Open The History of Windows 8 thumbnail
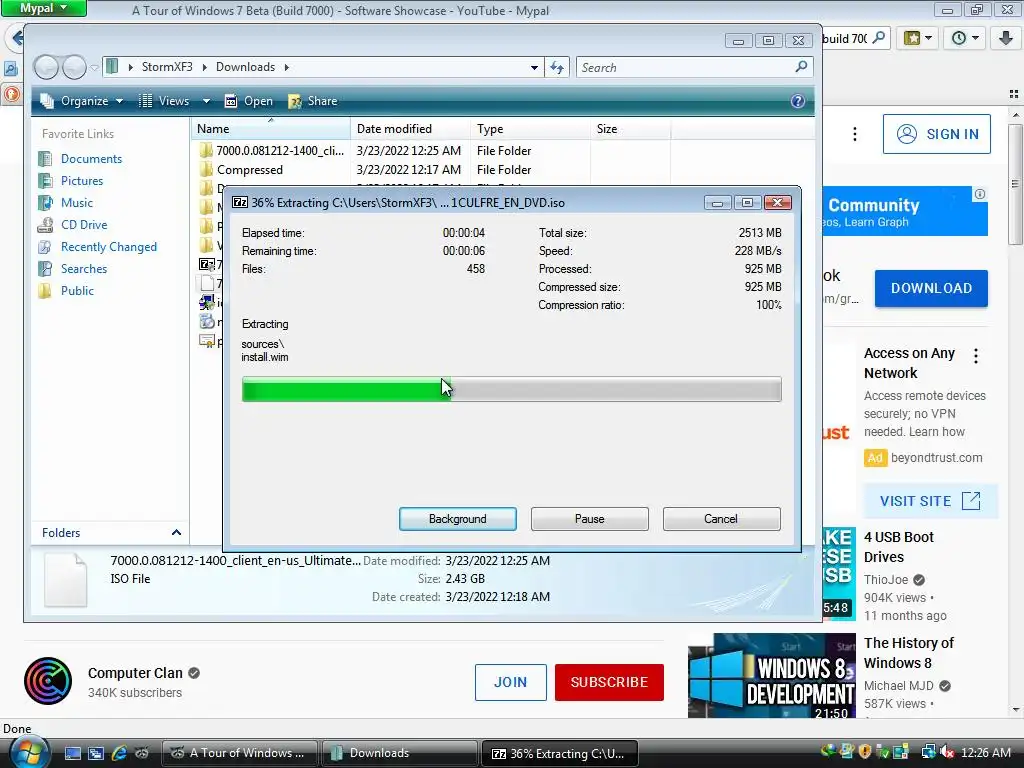Viewport: 1024px width, 768px height. click(x=772, y=675)
